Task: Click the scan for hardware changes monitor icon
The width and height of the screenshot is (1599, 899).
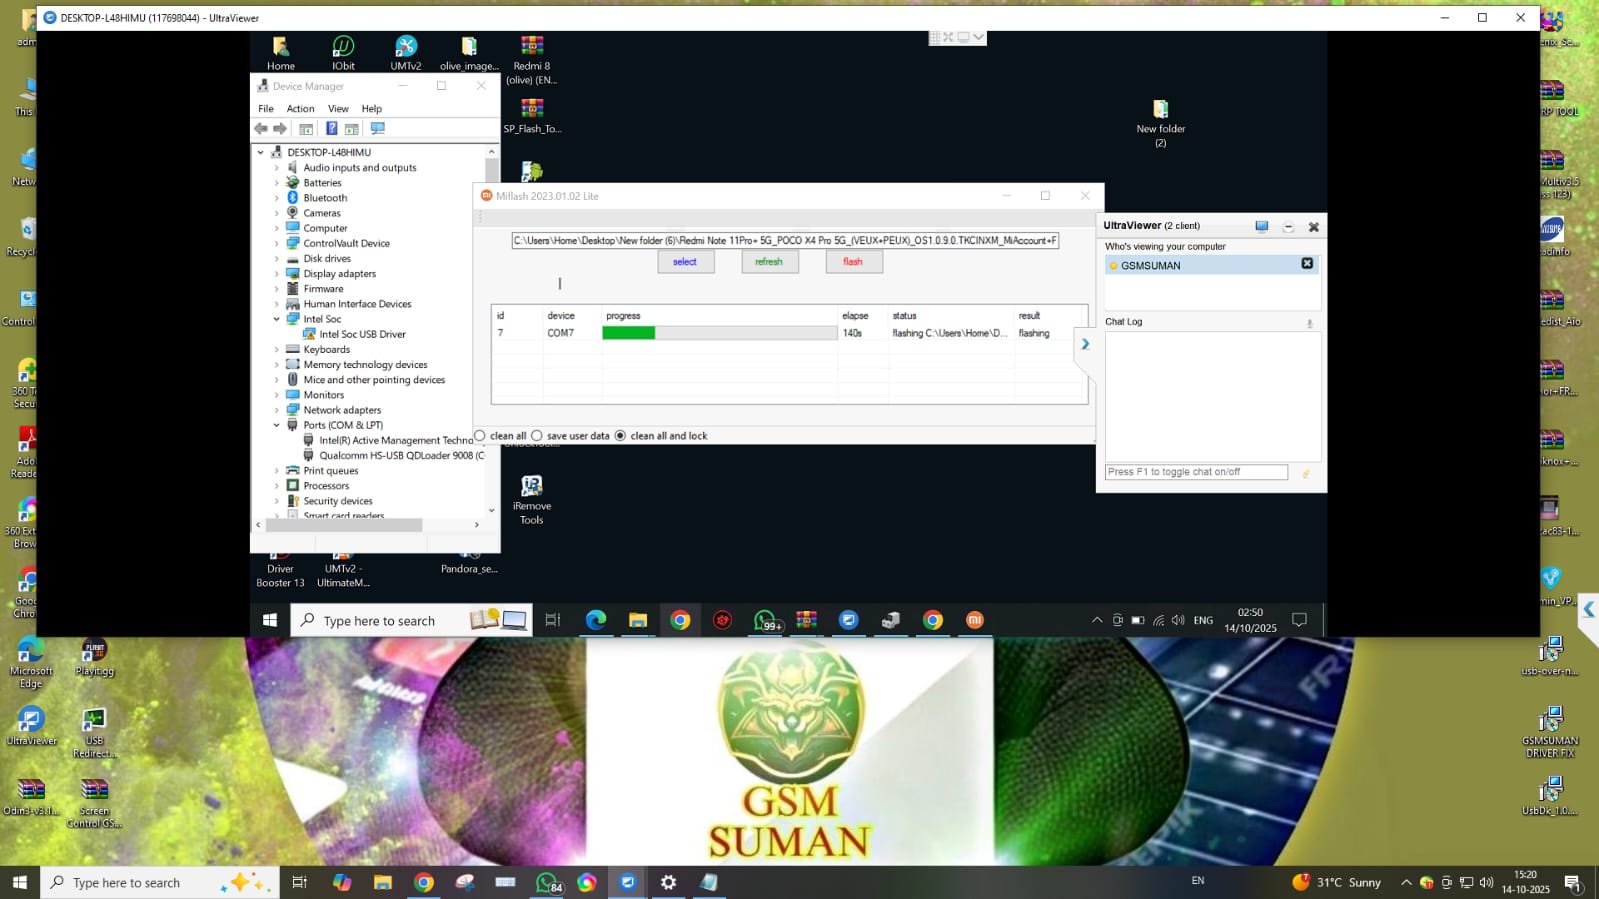Action: coord(377,129)
